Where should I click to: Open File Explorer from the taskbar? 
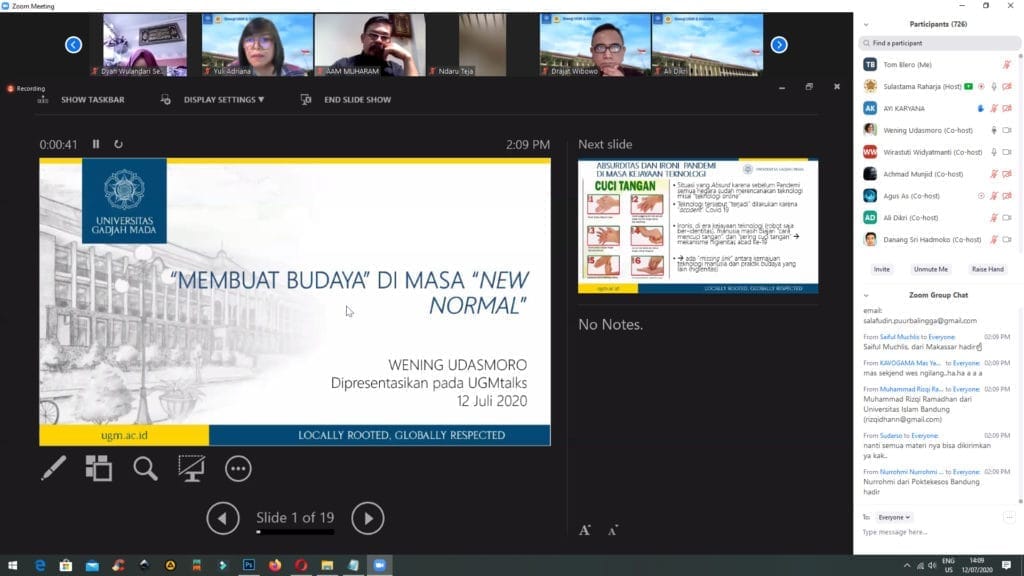point(327,566)
